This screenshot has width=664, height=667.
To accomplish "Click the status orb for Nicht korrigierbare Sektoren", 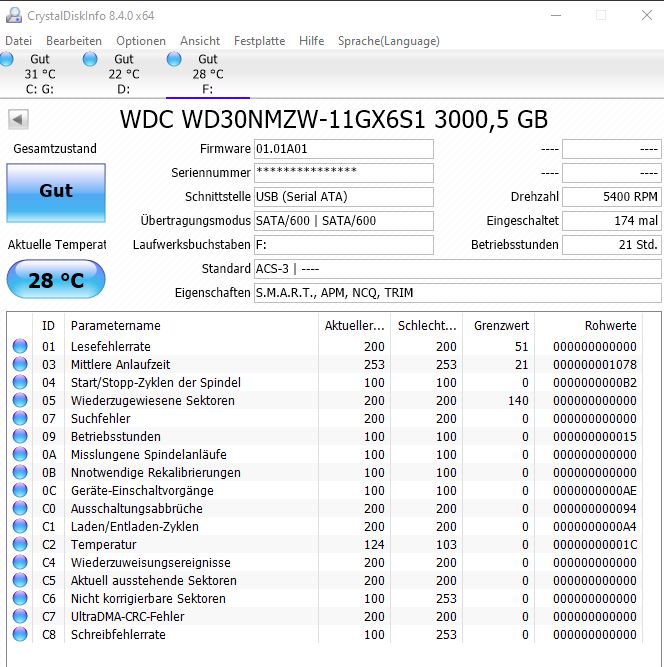I will coord(20,598).
